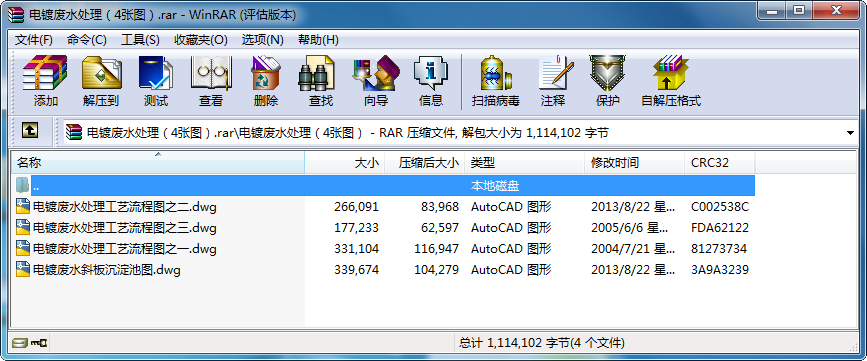Viewport: 867px width, 361px height.
Task: Sort by Name (名称) column header
Action: pyautogui.click(x=158, y=163)
